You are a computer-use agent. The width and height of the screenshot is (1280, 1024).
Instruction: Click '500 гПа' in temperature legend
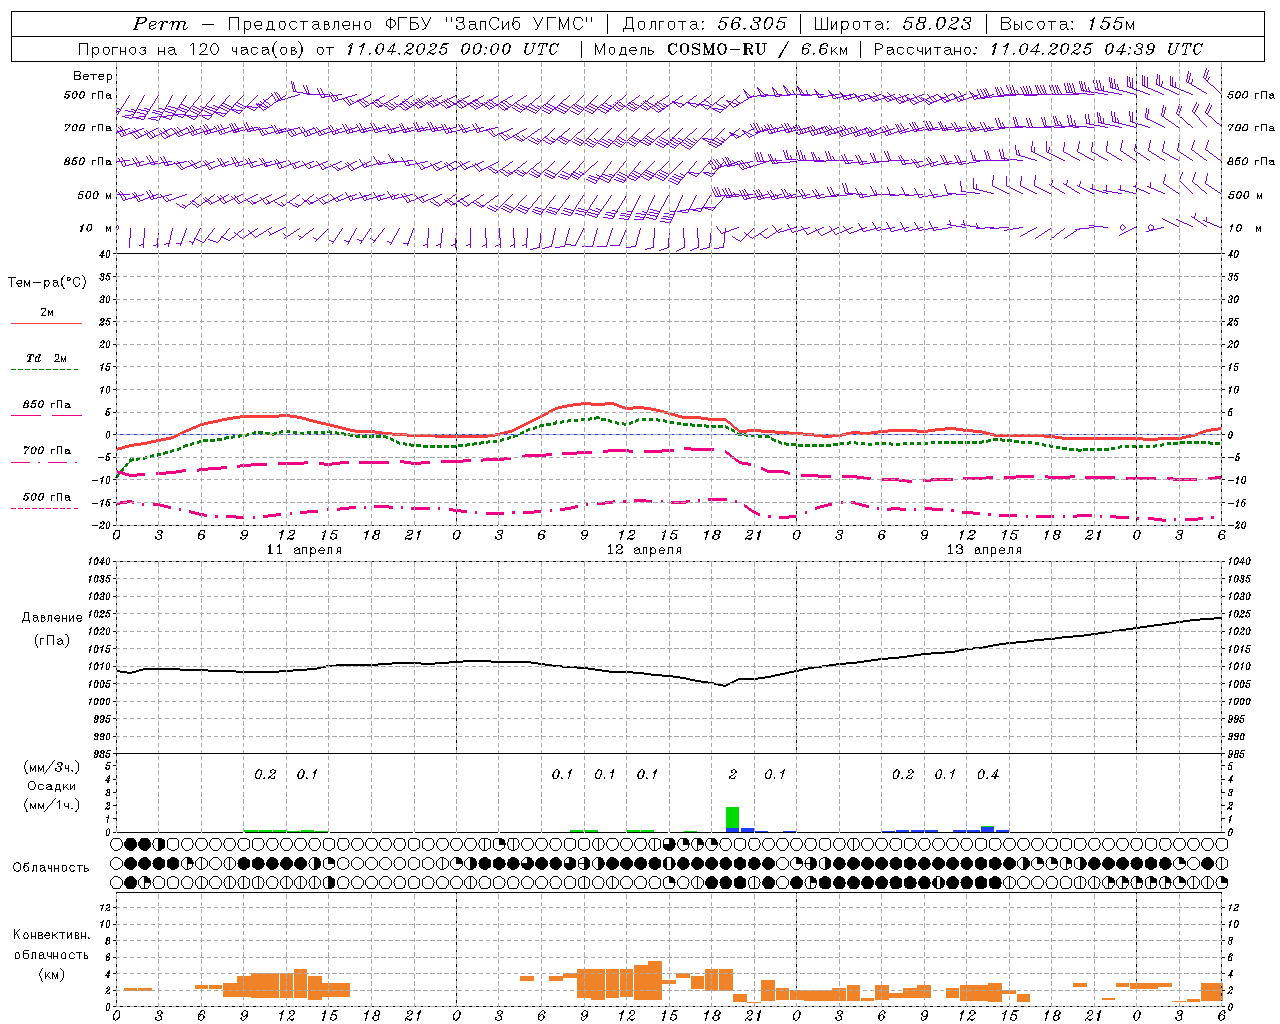[47, 497]
